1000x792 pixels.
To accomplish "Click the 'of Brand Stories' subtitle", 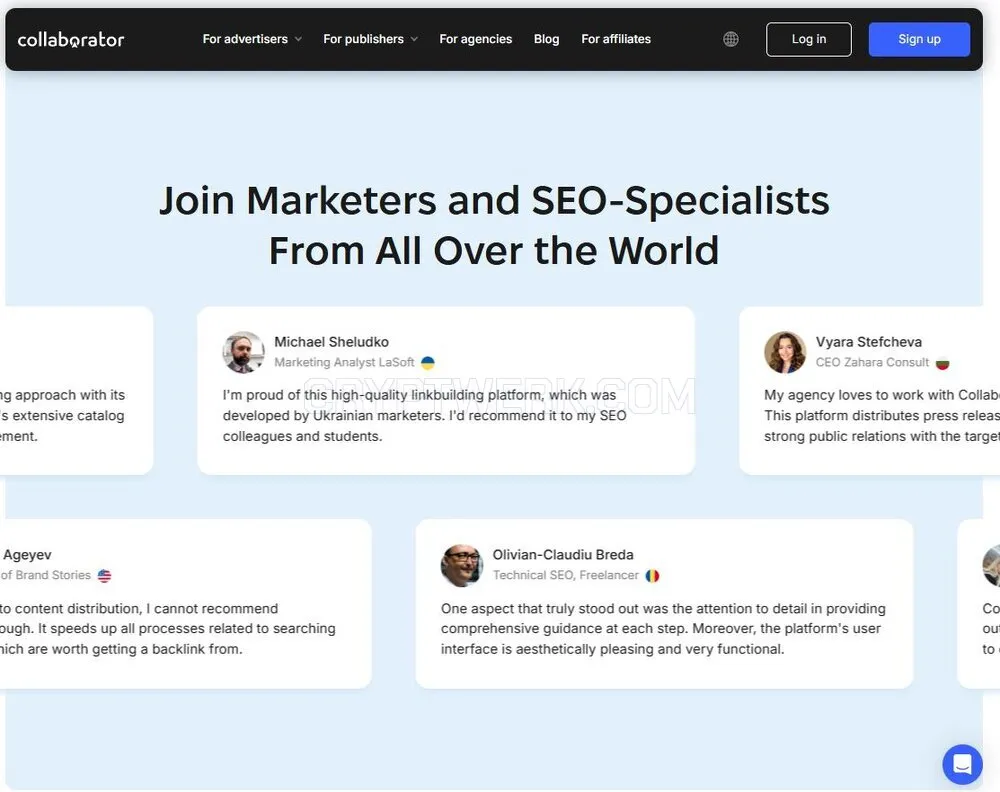I will coord(46,575).
